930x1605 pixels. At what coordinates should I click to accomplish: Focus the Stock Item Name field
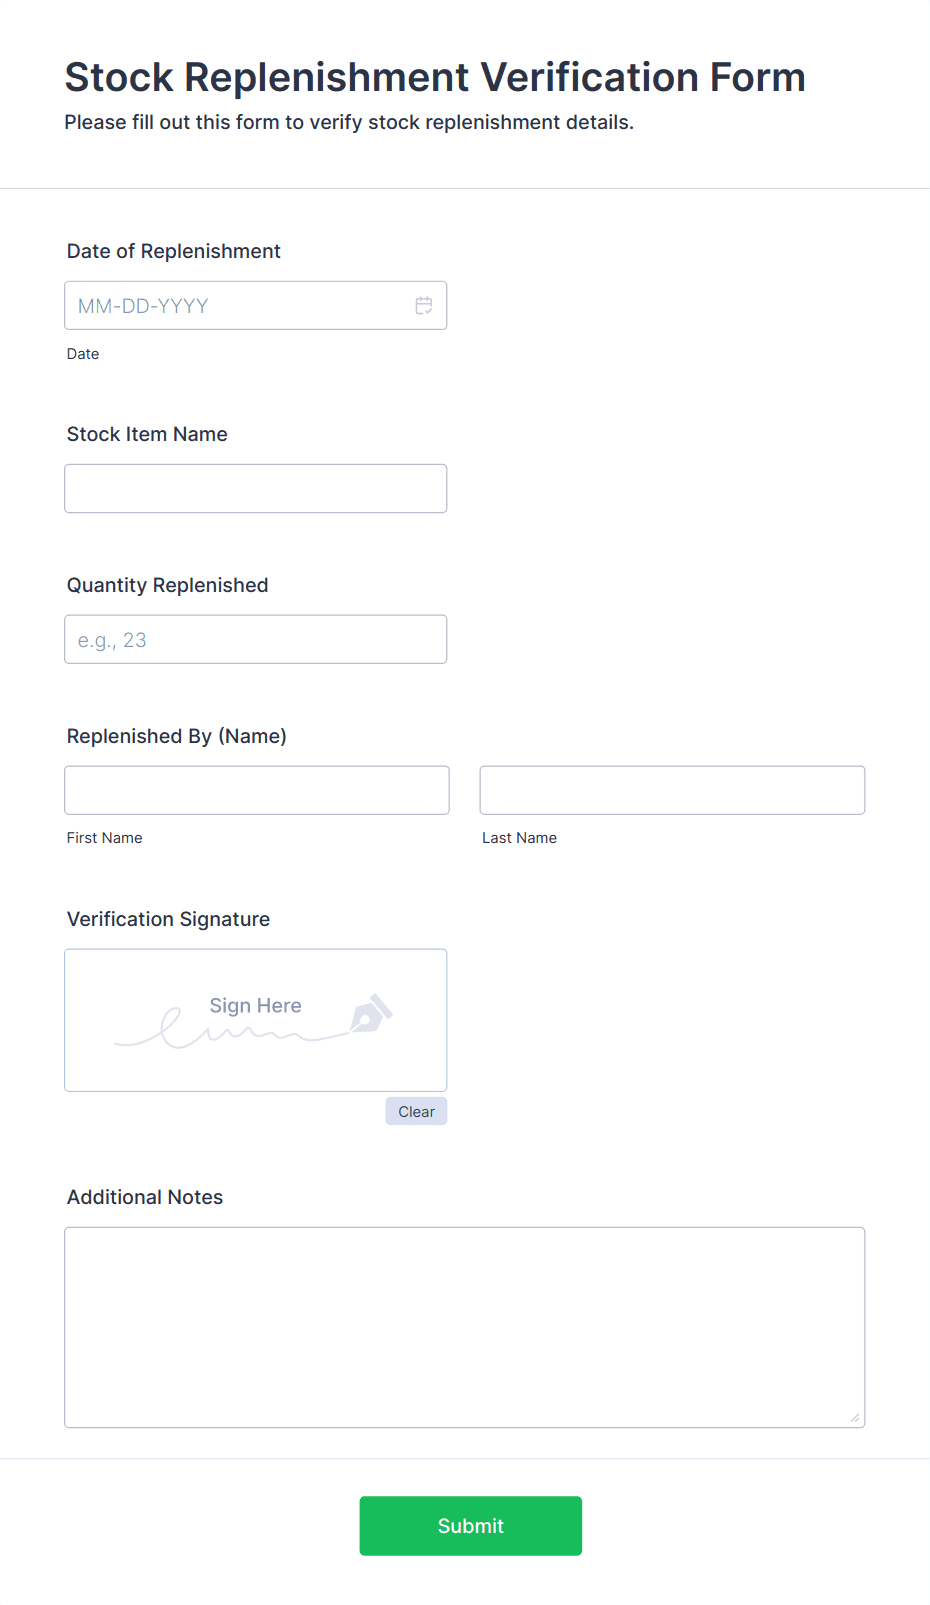point(256,489)
